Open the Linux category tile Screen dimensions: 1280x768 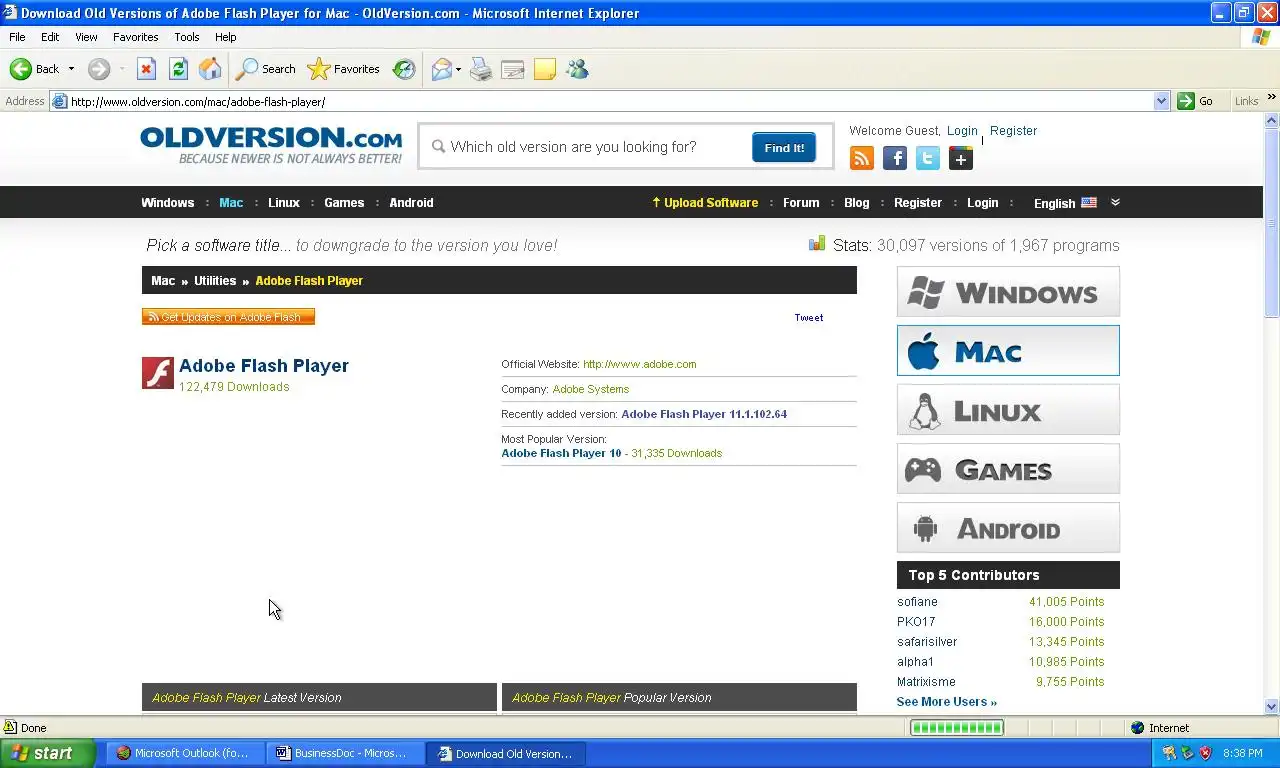[x=1008, y=410]
